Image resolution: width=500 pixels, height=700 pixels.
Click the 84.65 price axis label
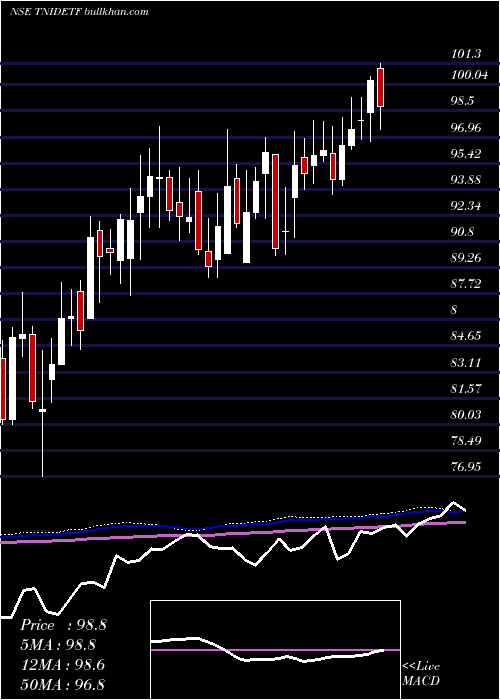[467, 335]
